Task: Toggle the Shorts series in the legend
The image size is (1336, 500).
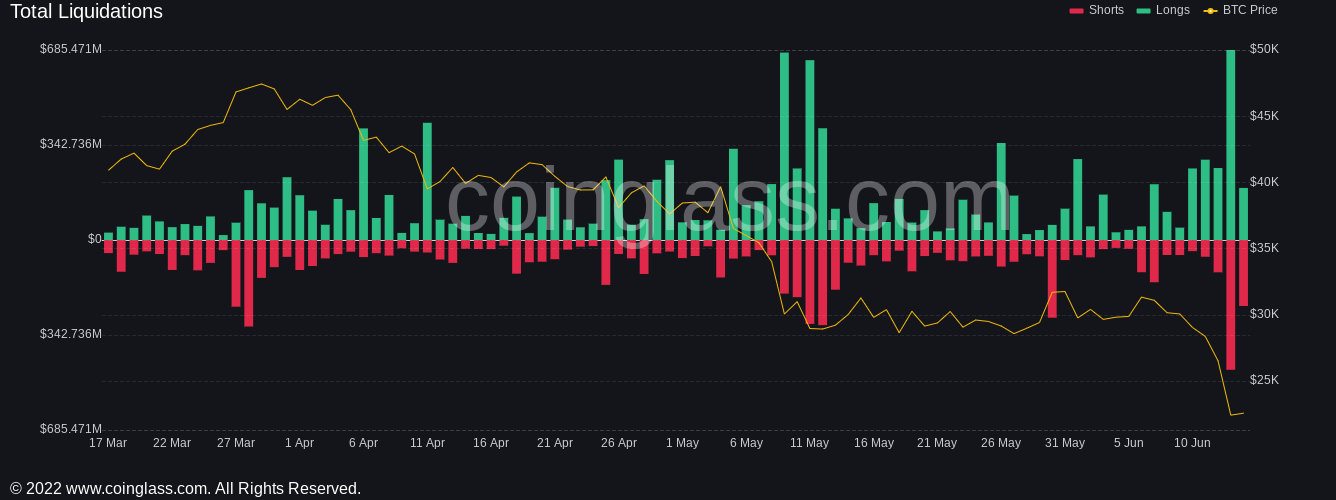Action: click(x=1106, y=10)
